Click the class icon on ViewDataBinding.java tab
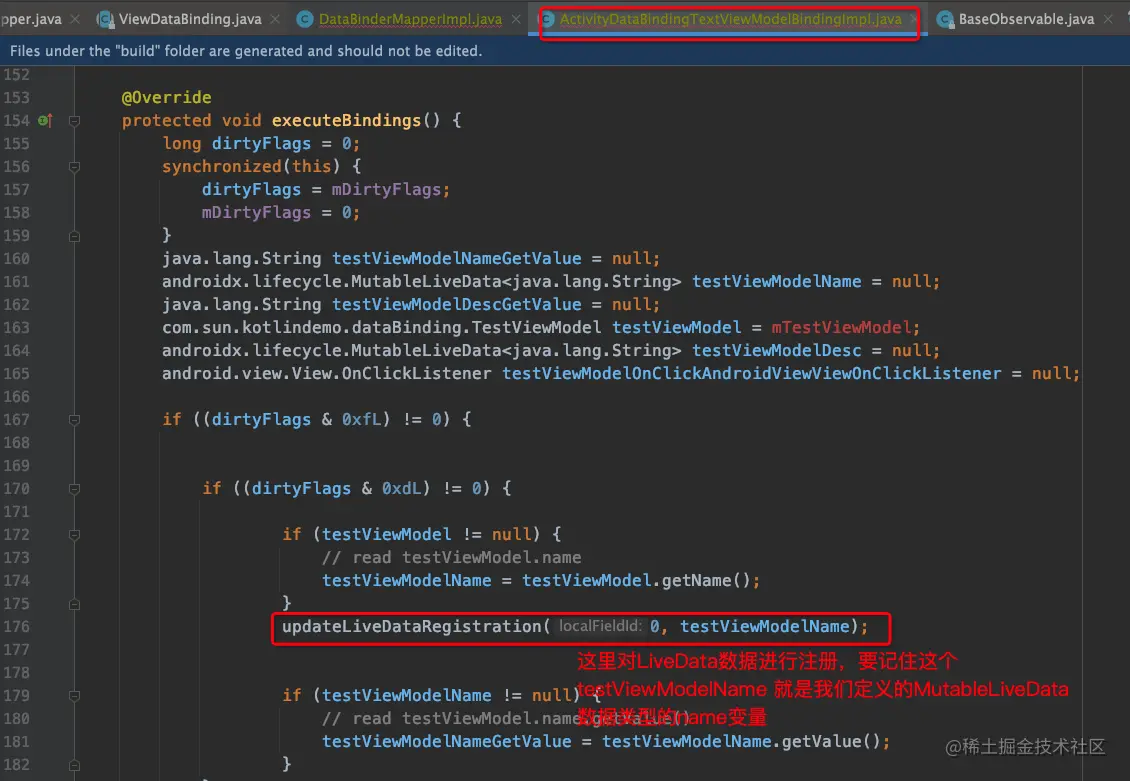The image size is (1130, 781). pyautogui.click(x=105, y=19)
